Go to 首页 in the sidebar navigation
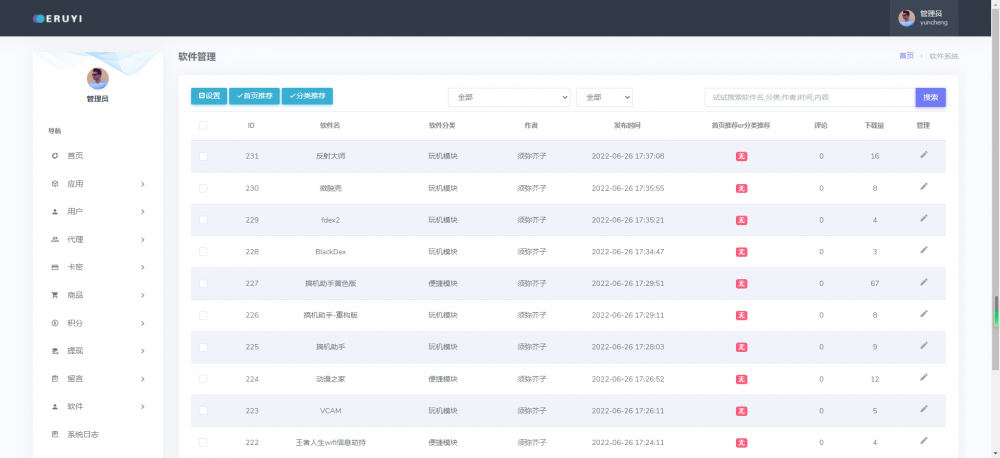Screen dimensions: 1000x458 coord(75,156)
